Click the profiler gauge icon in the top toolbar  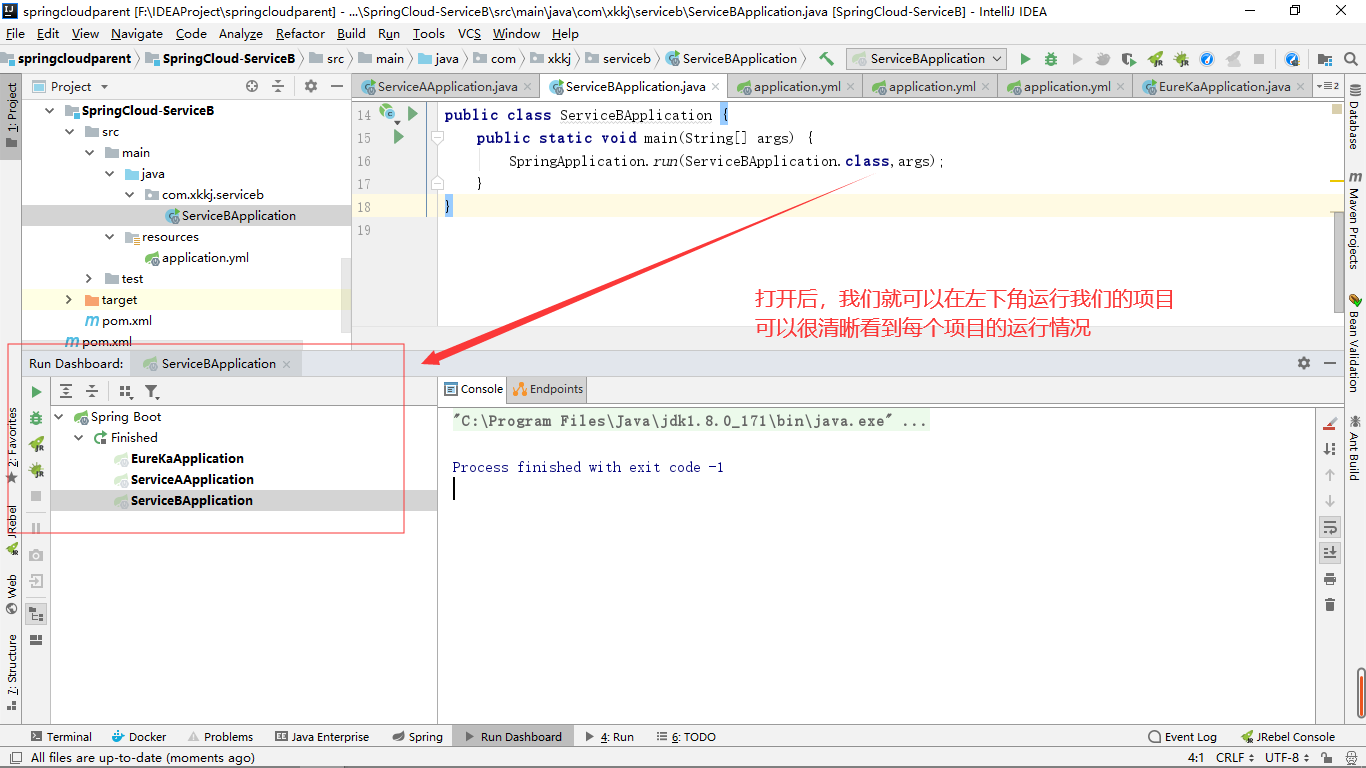tap(1207, 59)
